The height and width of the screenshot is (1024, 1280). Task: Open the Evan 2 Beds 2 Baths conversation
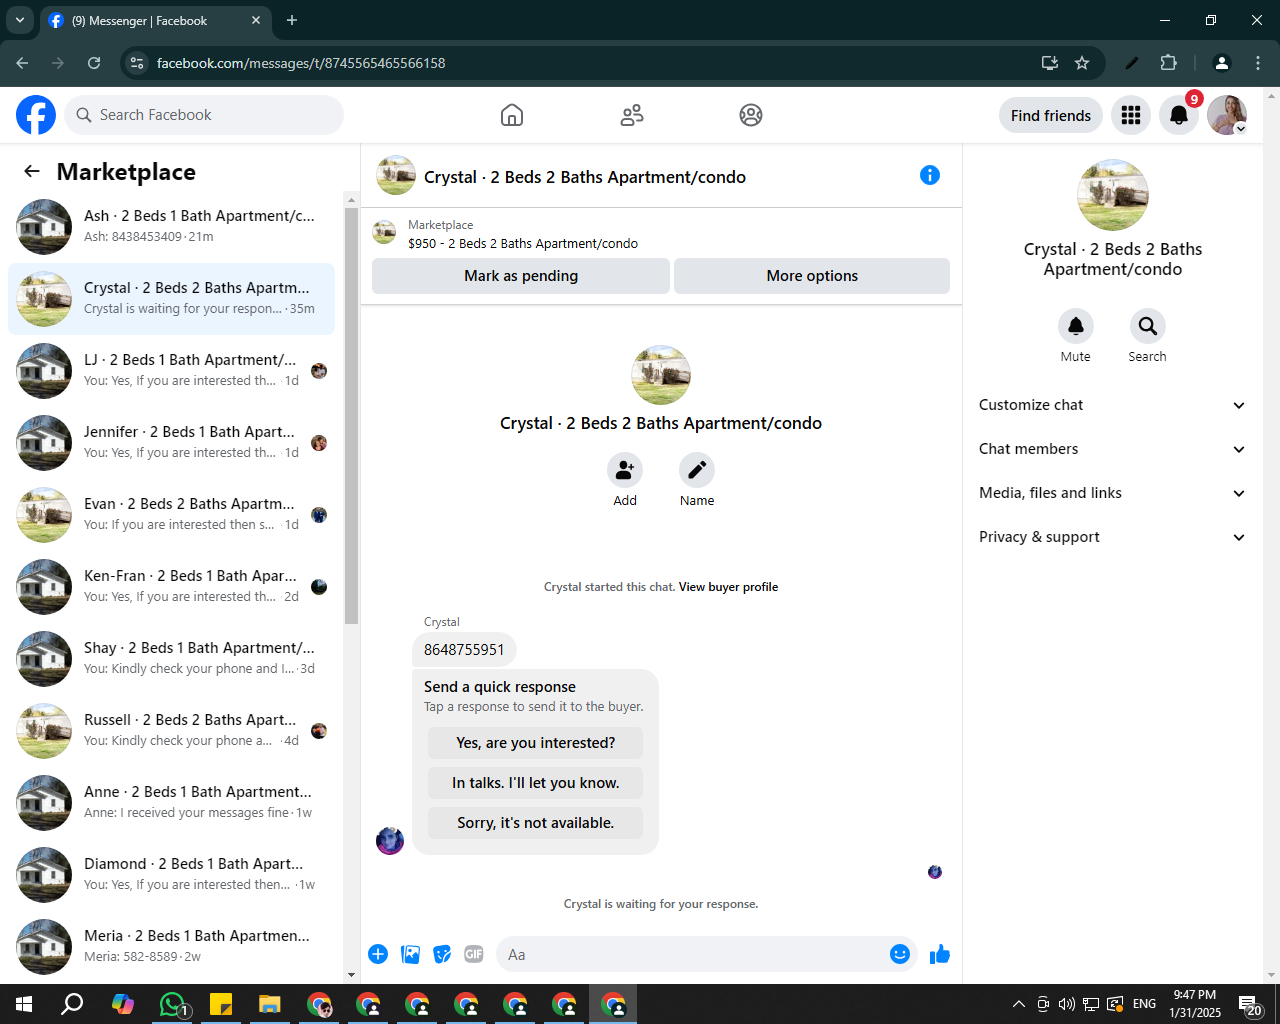[x=172, y=515]
